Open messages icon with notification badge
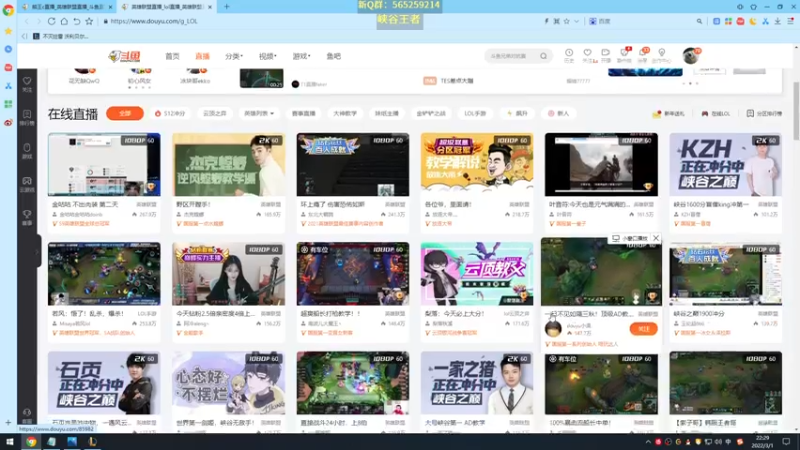This screenshot has height=450, width=800. pyautogui.click(x=643, y=55)
